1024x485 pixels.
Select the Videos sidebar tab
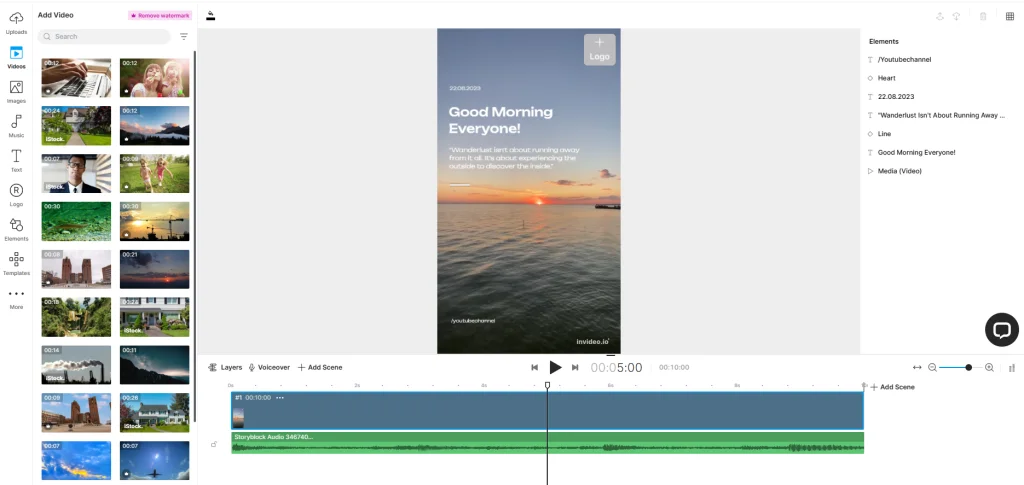tap(16, 57)
